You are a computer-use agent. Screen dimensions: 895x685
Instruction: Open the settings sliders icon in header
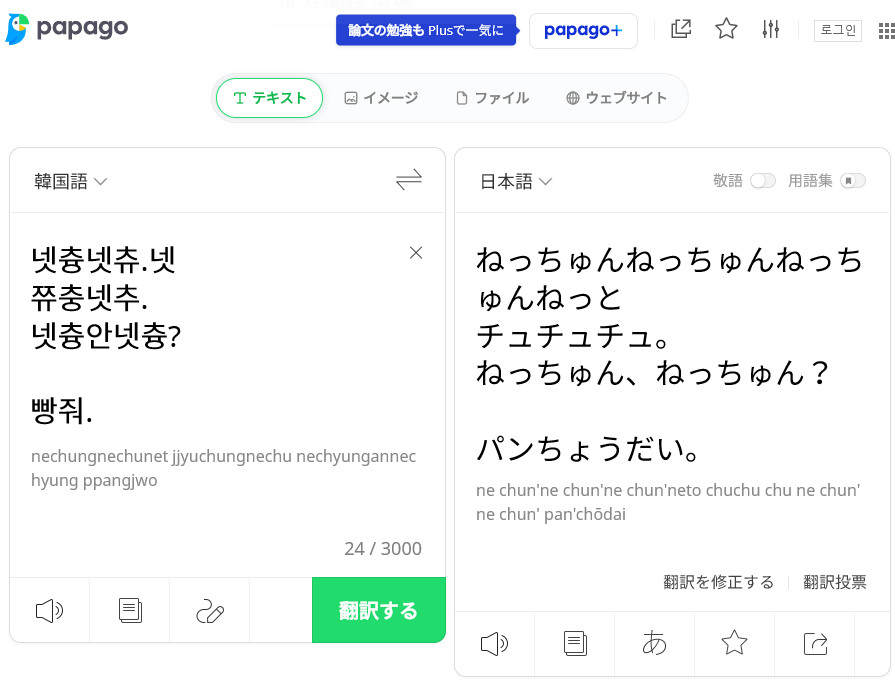[x=770, y=29]
